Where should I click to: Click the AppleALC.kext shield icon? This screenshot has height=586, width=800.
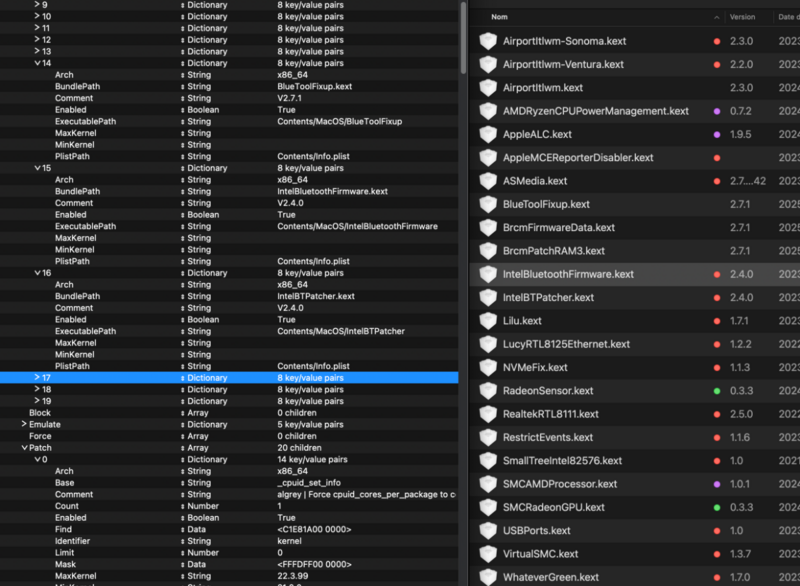tap(487, 135)
